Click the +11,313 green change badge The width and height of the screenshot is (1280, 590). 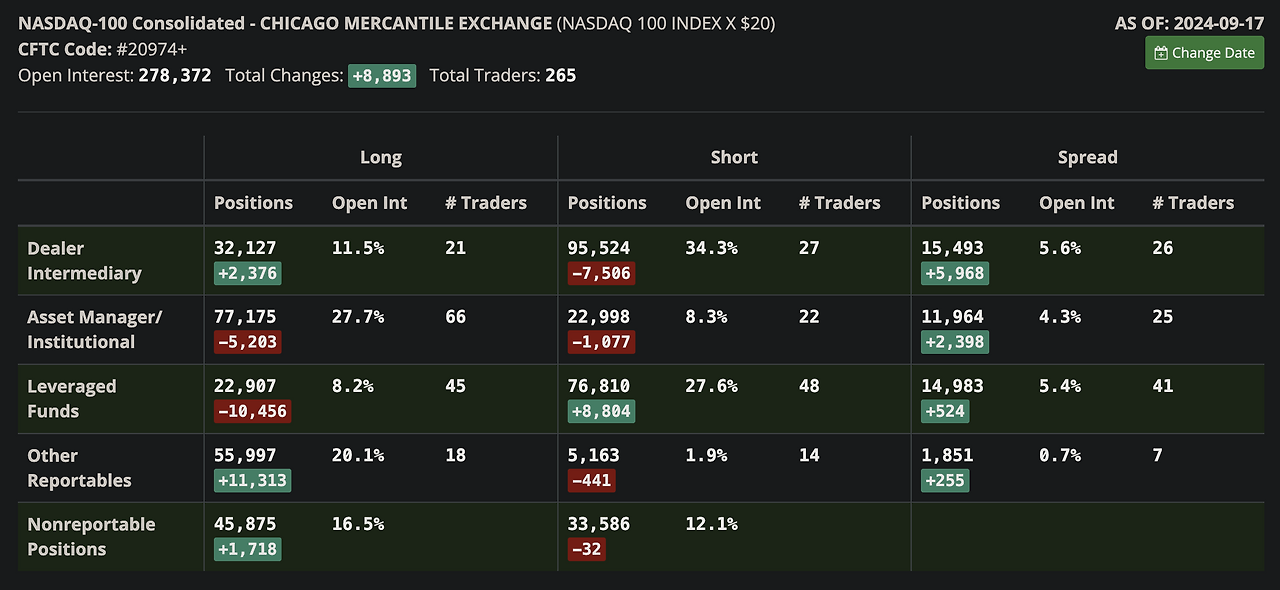click(252, 480)
